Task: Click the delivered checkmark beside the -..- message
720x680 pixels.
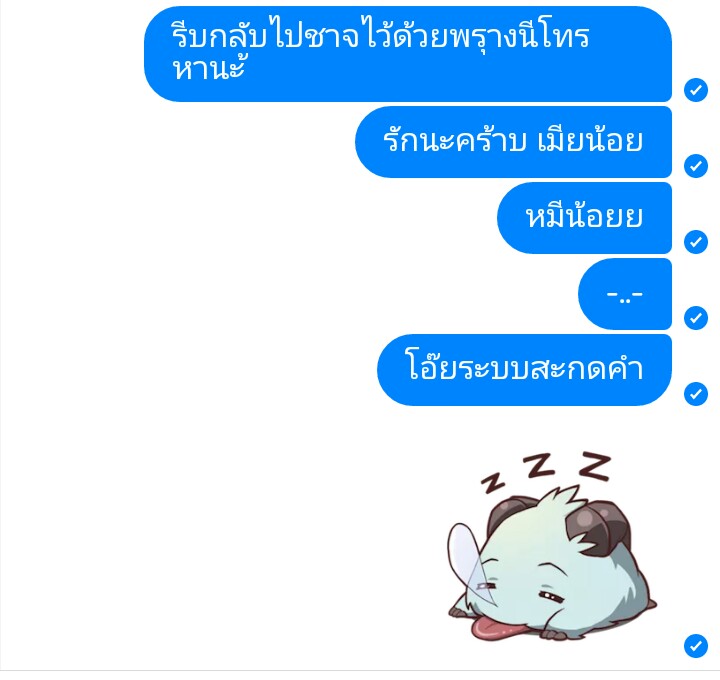Action: [x=696, y=318]
